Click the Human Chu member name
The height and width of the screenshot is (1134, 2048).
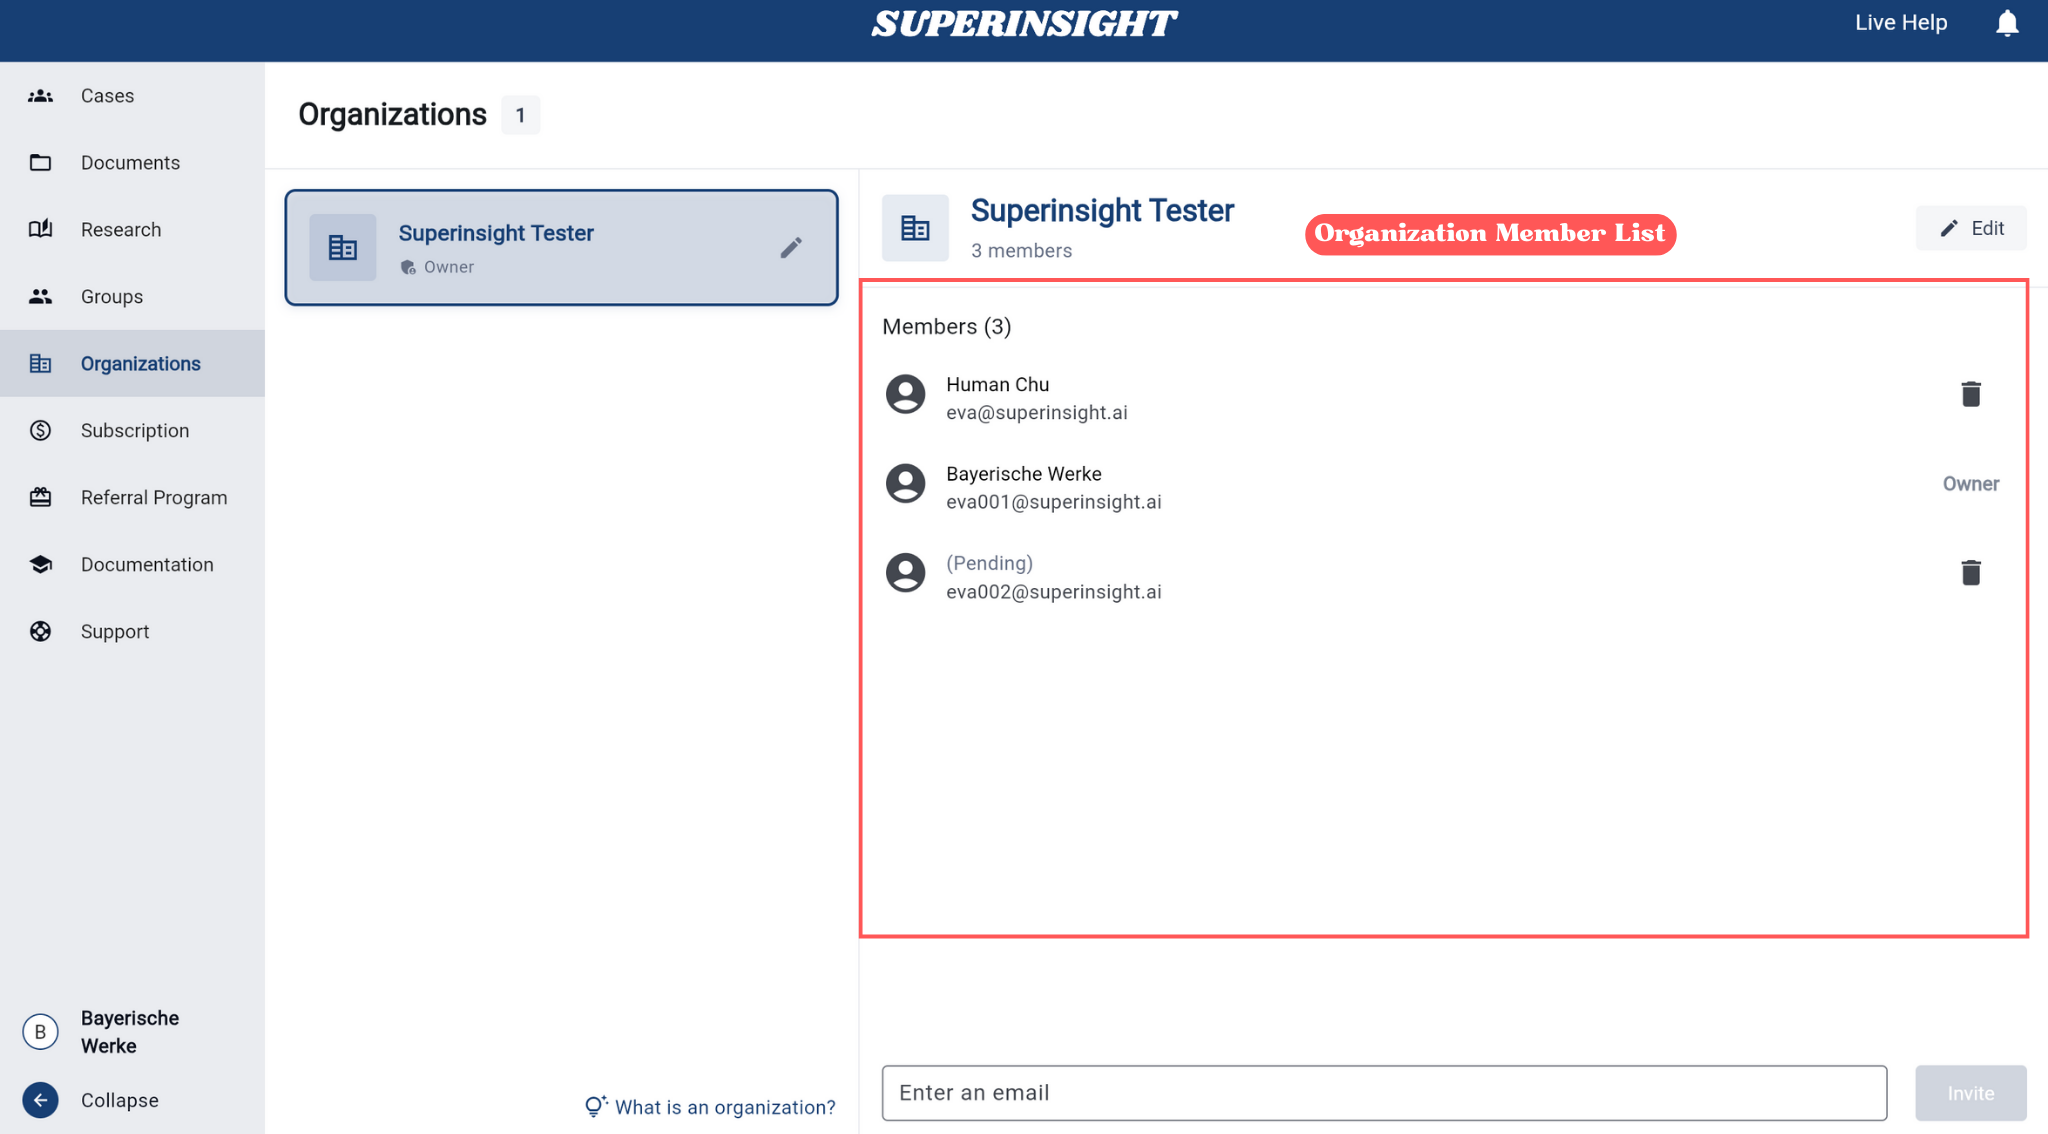[997, 385]
